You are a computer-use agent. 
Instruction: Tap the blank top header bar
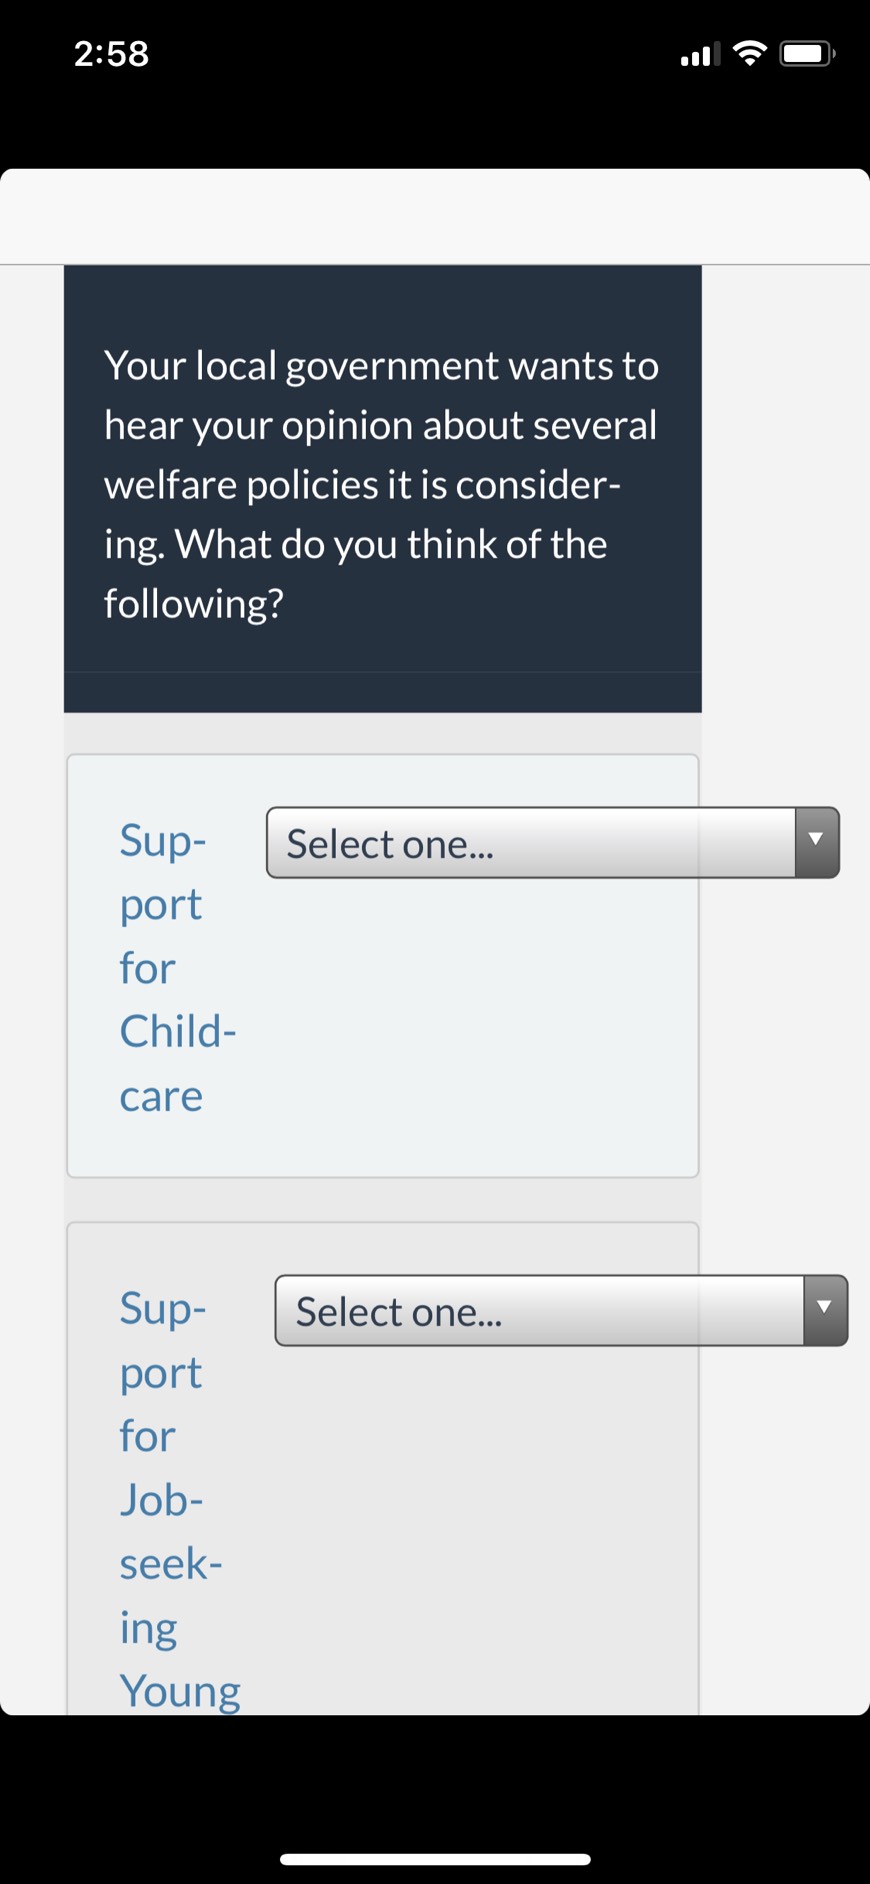point(435,217)
